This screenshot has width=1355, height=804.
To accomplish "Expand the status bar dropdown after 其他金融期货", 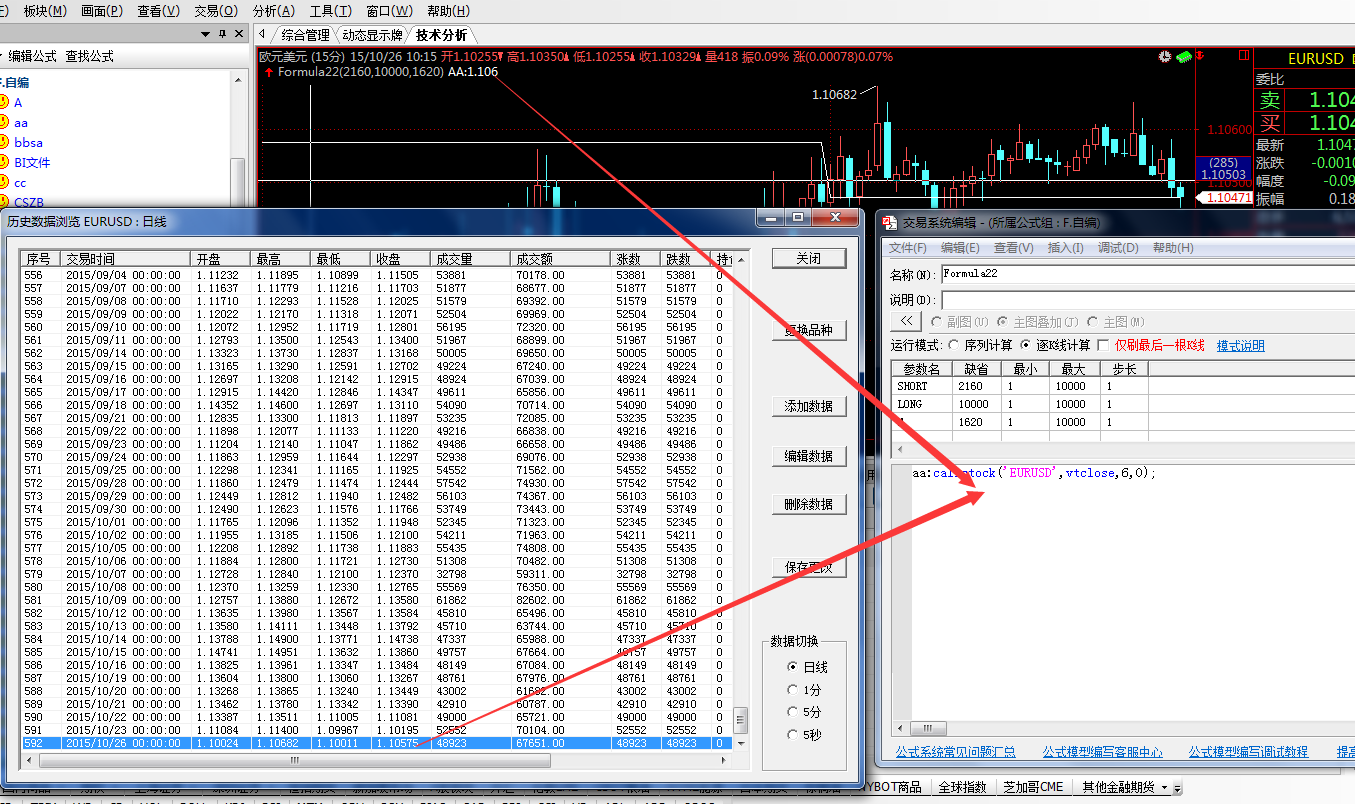I will (1178, 788).
